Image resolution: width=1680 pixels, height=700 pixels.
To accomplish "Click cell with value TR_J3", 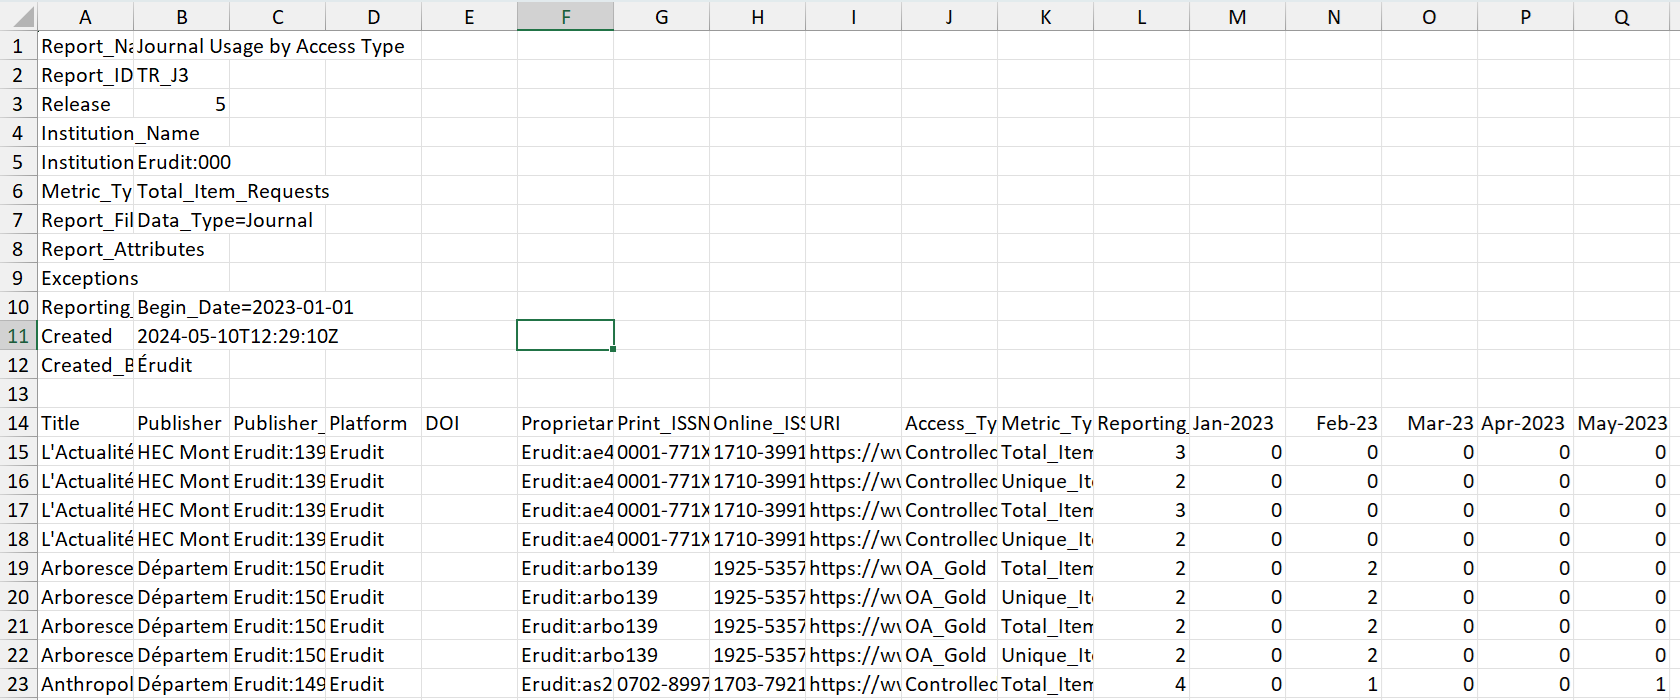I will 182,75.
